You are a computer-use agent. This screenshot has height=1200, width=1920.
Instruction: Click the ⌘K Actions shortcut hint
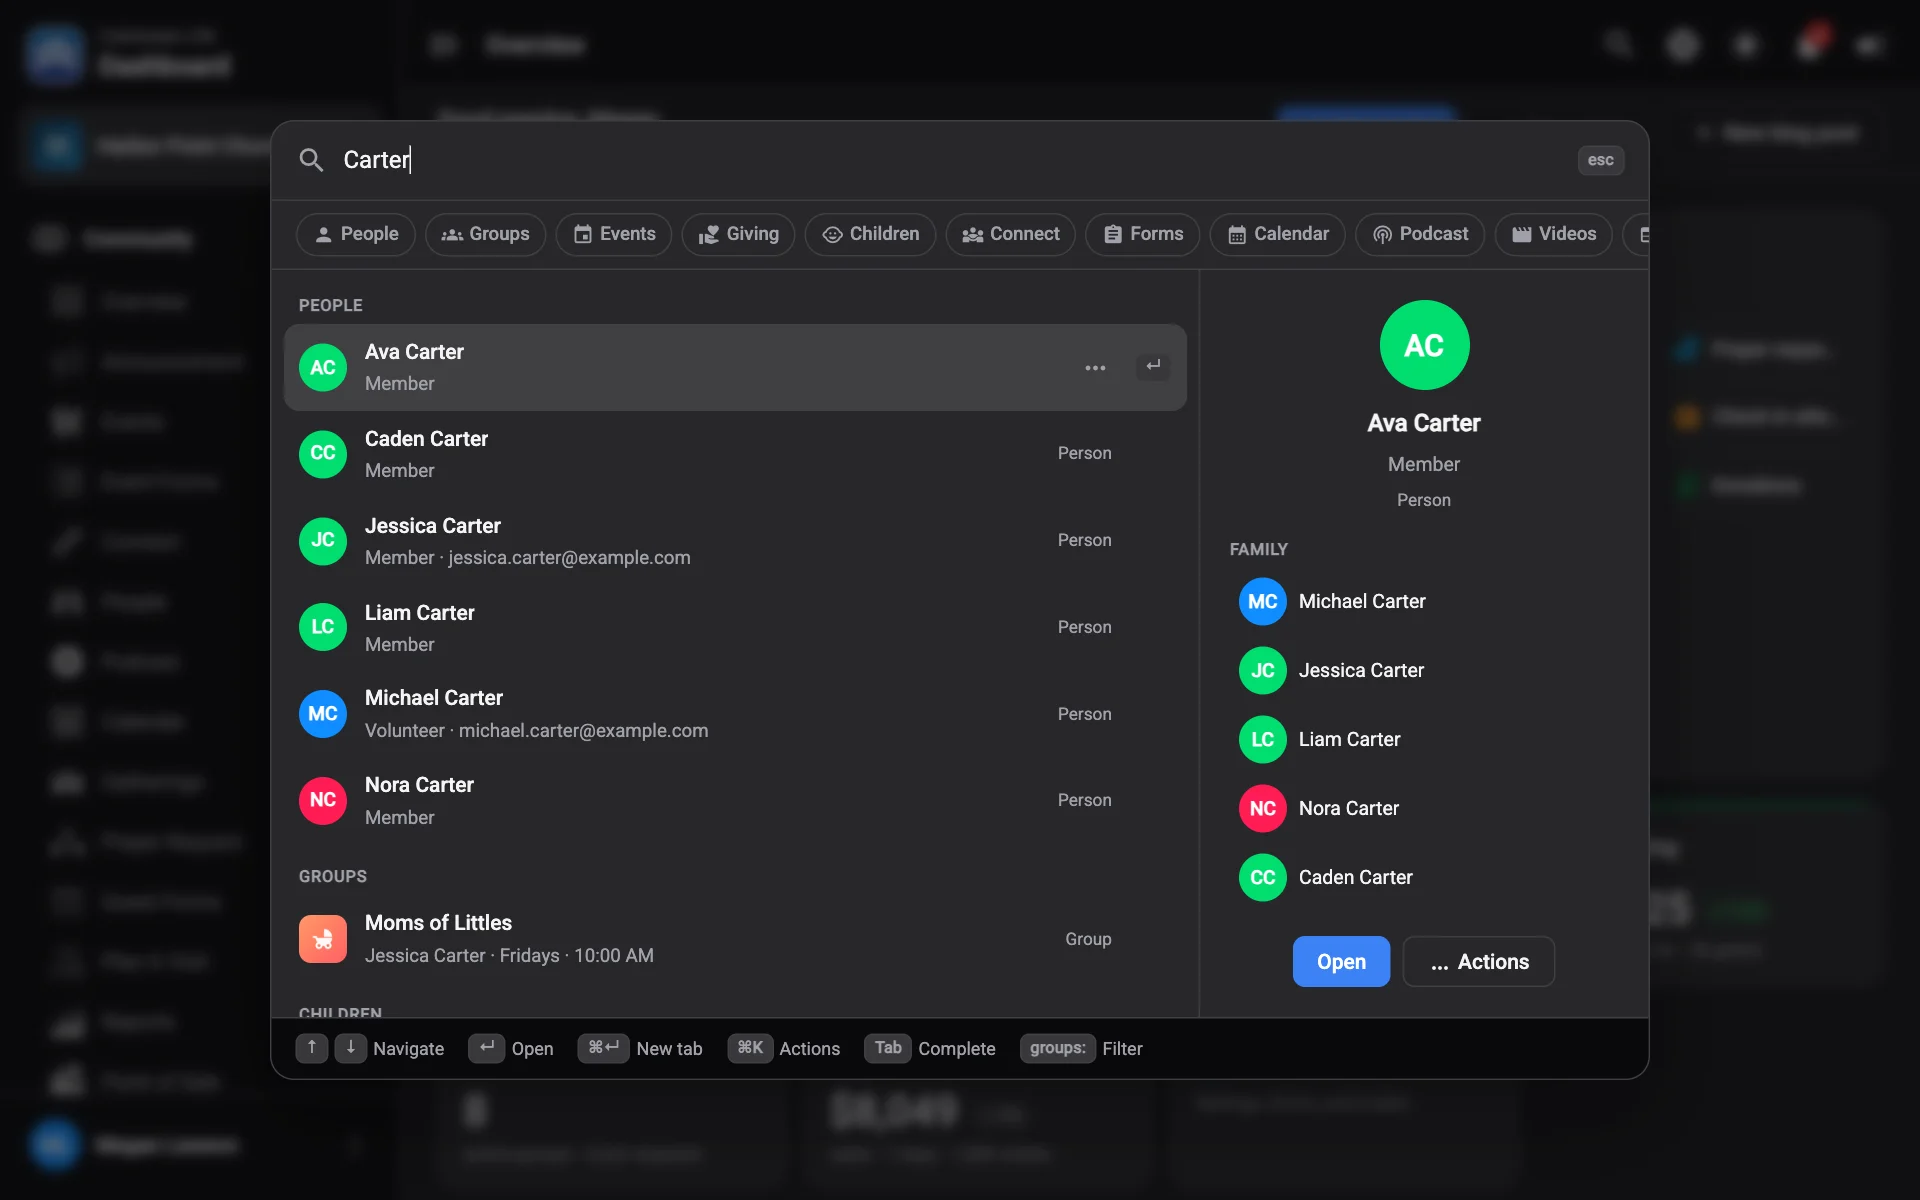point(784,1048)
